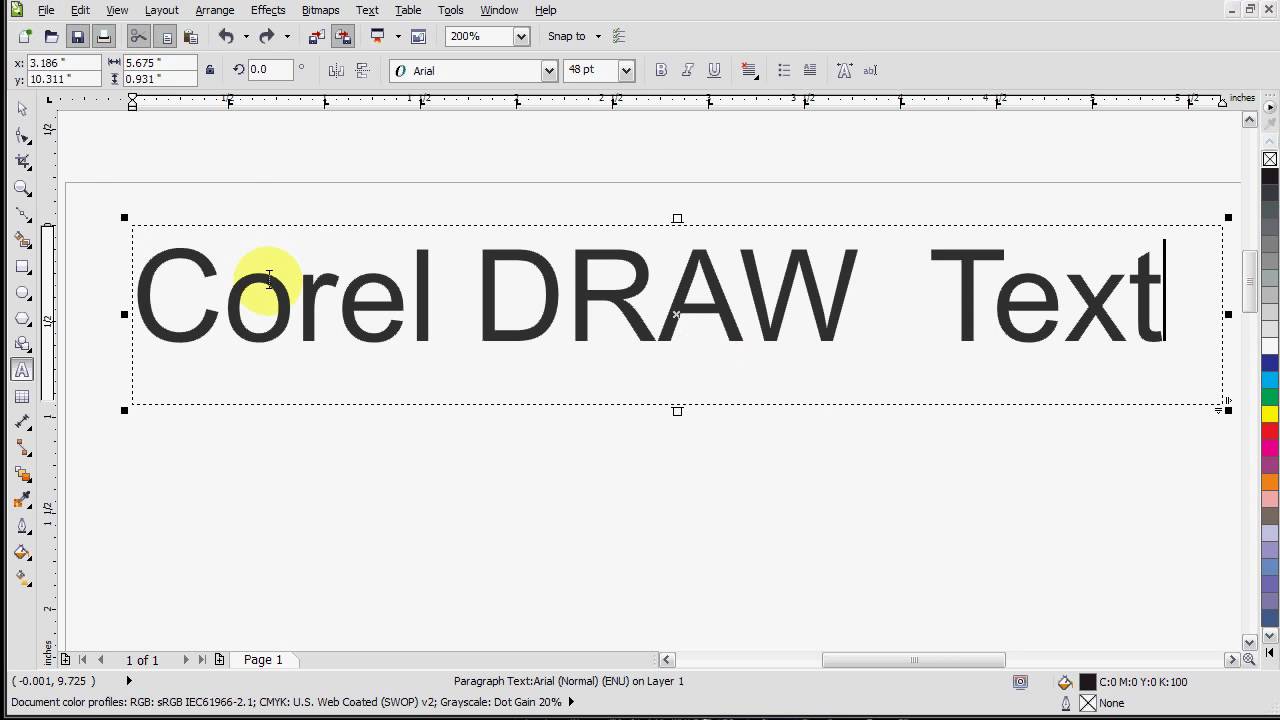Screen dimensions: 1280x720
Task: Select the Dimension tool
Action: (22, 423)
